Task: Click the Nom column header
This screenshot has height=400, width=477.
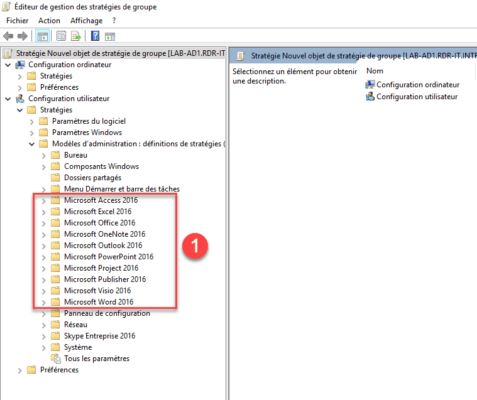Action: point(375,71)
